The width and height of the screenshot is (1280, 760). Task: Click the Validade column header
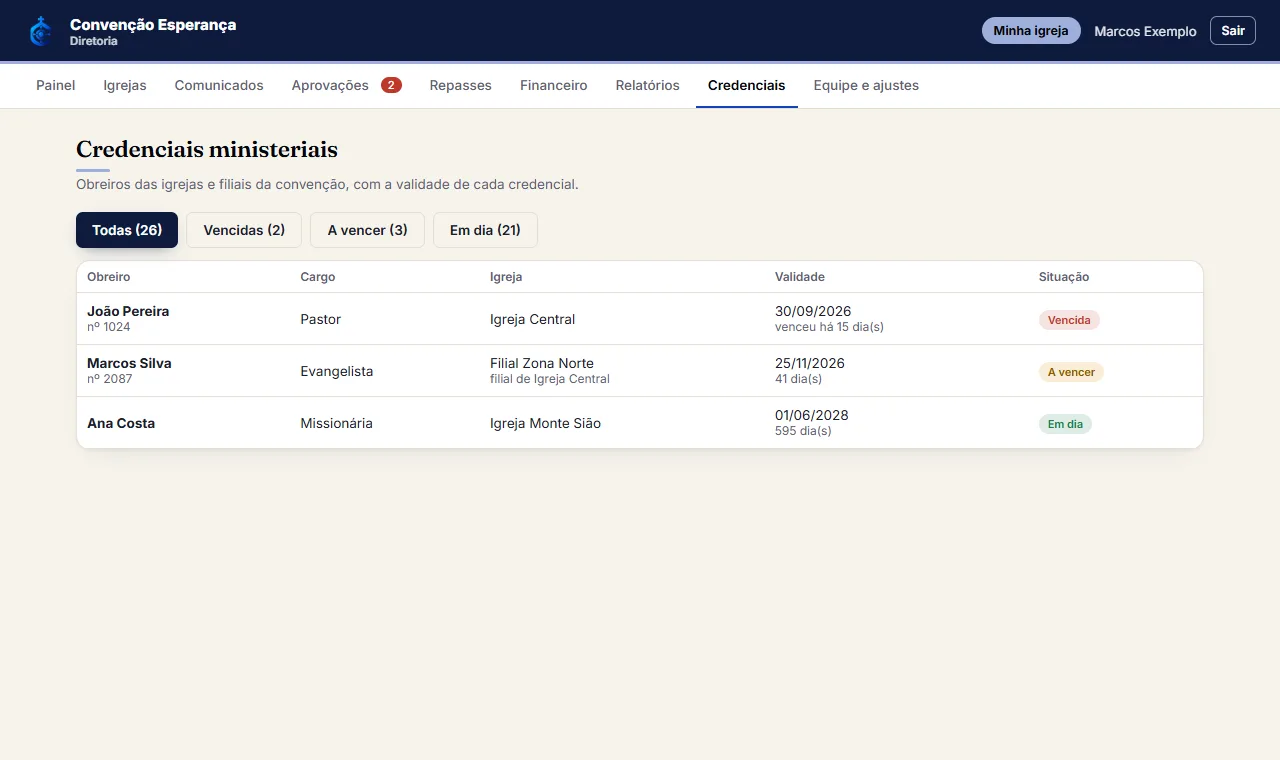click(800, 277)
